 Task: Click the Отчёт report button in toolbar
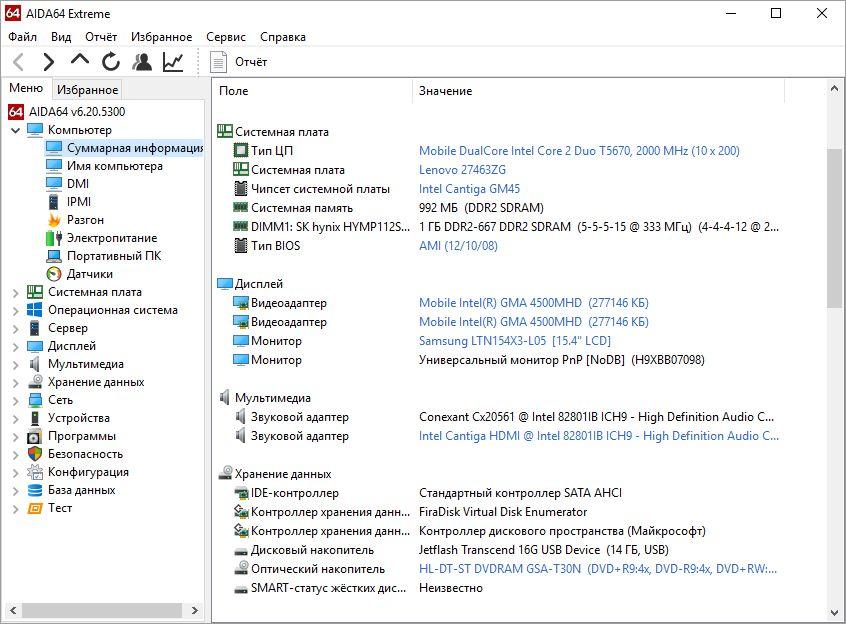[239, 62]
